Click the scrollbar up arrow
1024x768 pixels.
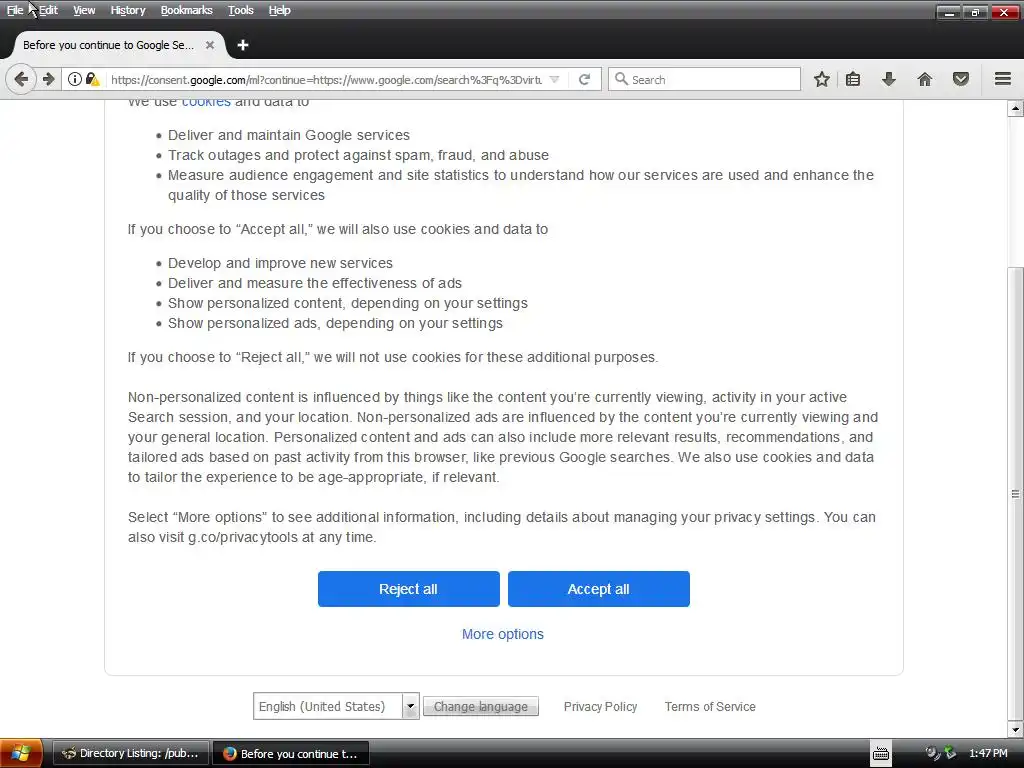click(x=1016, y=108)
